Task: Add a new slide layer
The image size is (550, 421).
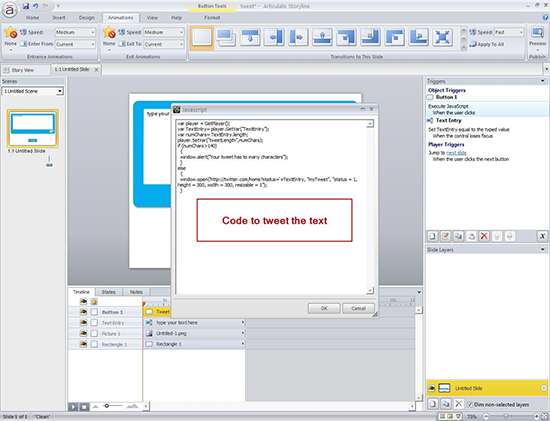Action: pos(433,404)
